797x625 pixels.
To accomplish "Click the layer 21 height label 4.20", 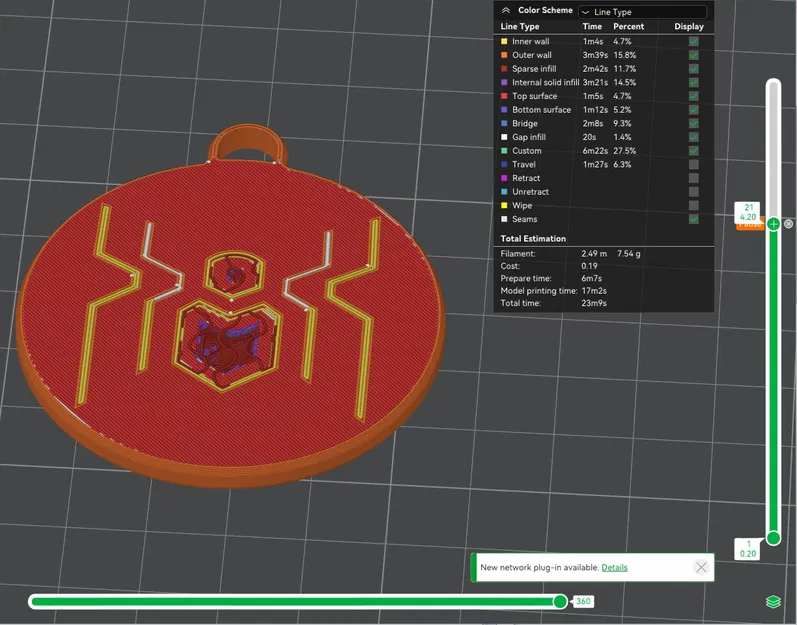I will coord(747,217).
